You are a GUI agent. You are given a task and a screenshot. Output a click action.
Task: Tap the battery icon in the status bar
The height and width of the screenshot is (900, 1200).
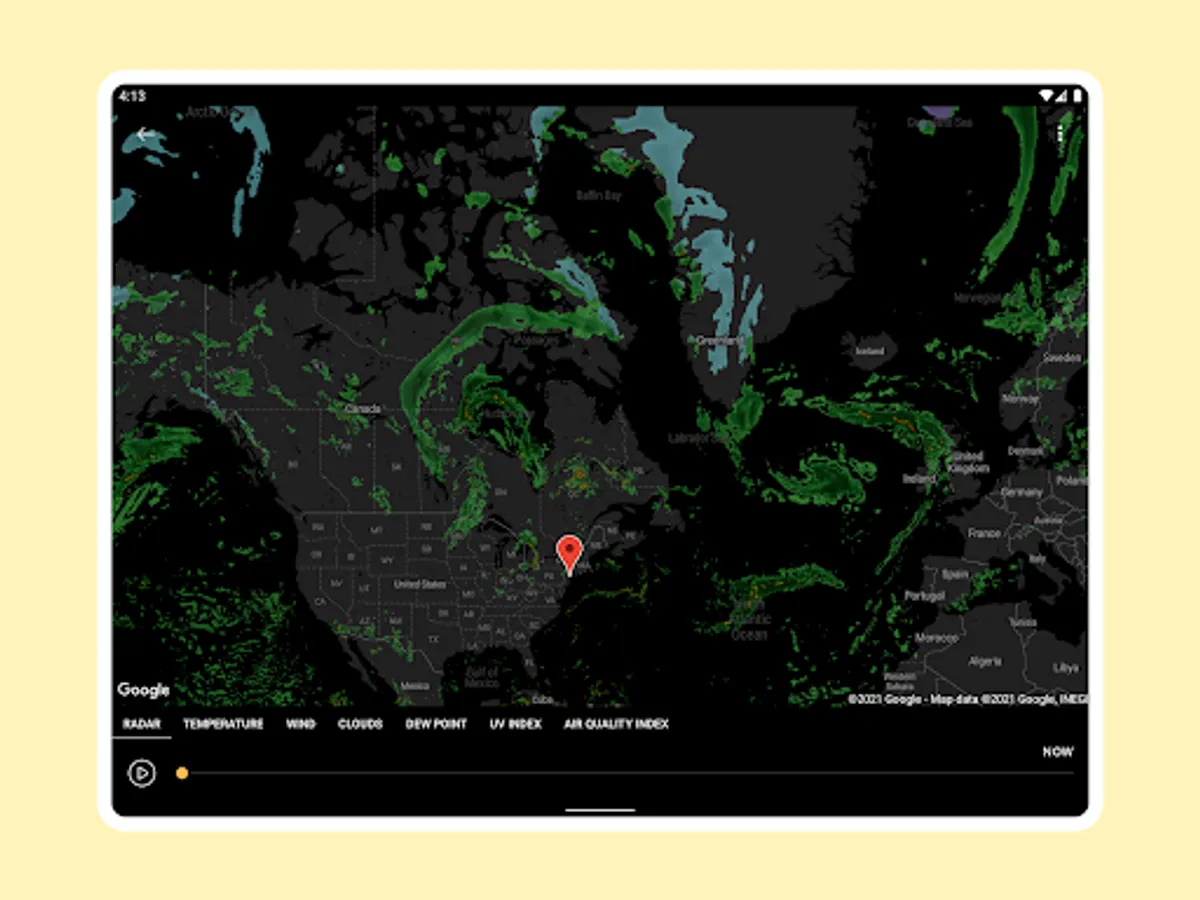click(x=1075, y=95)
